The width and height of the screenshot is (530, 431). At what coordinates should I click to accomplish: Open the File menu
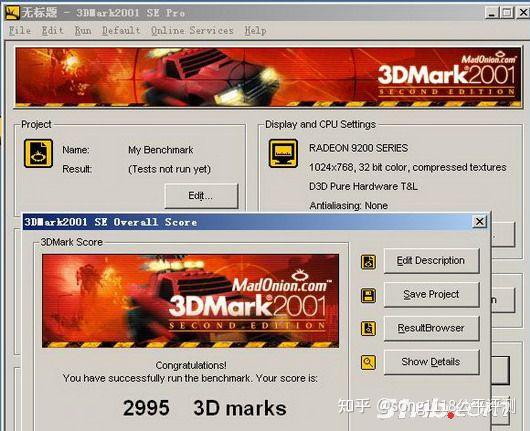coord(20,30)
